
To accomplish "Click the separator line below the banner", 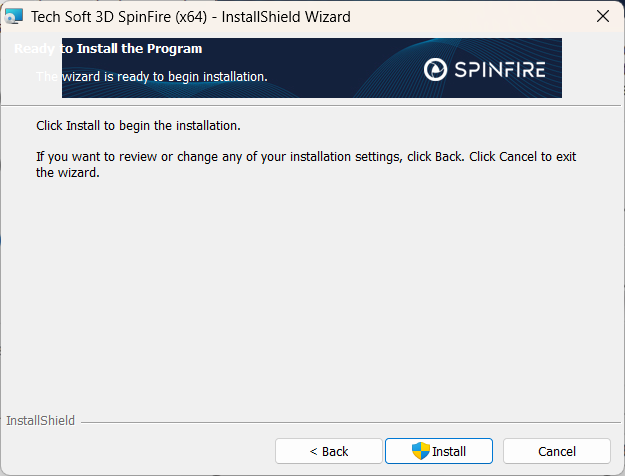I will pyautogui.click(x=312, y=105).
